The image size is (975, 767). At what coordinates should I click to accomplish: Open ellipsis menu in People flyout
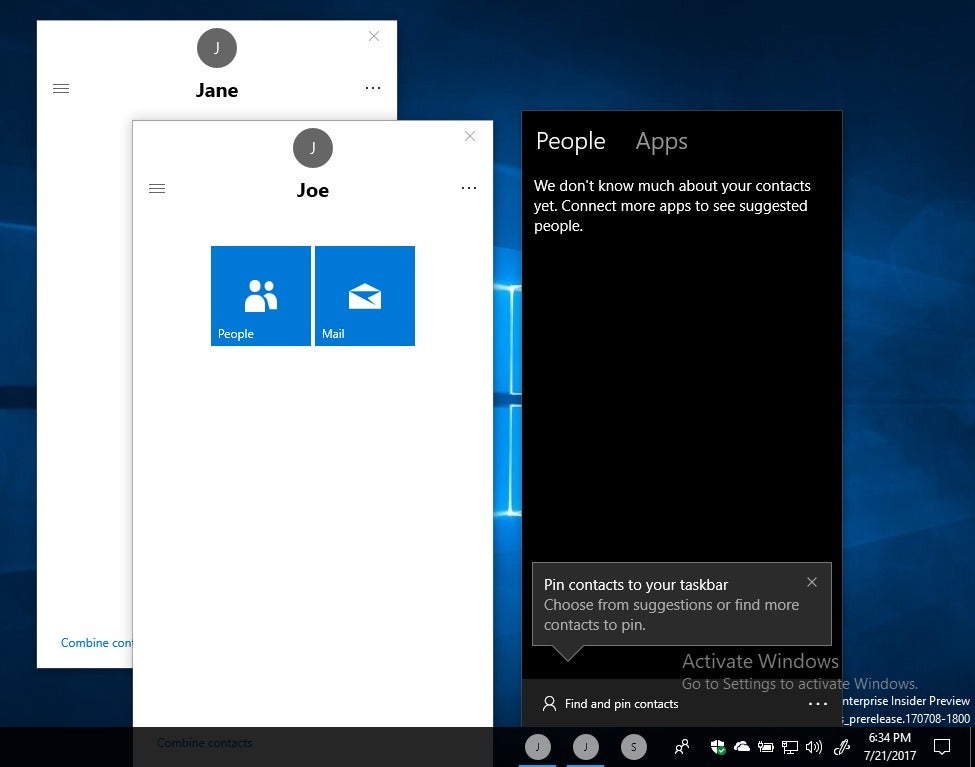pyautogui.click(x=818, y=704)
